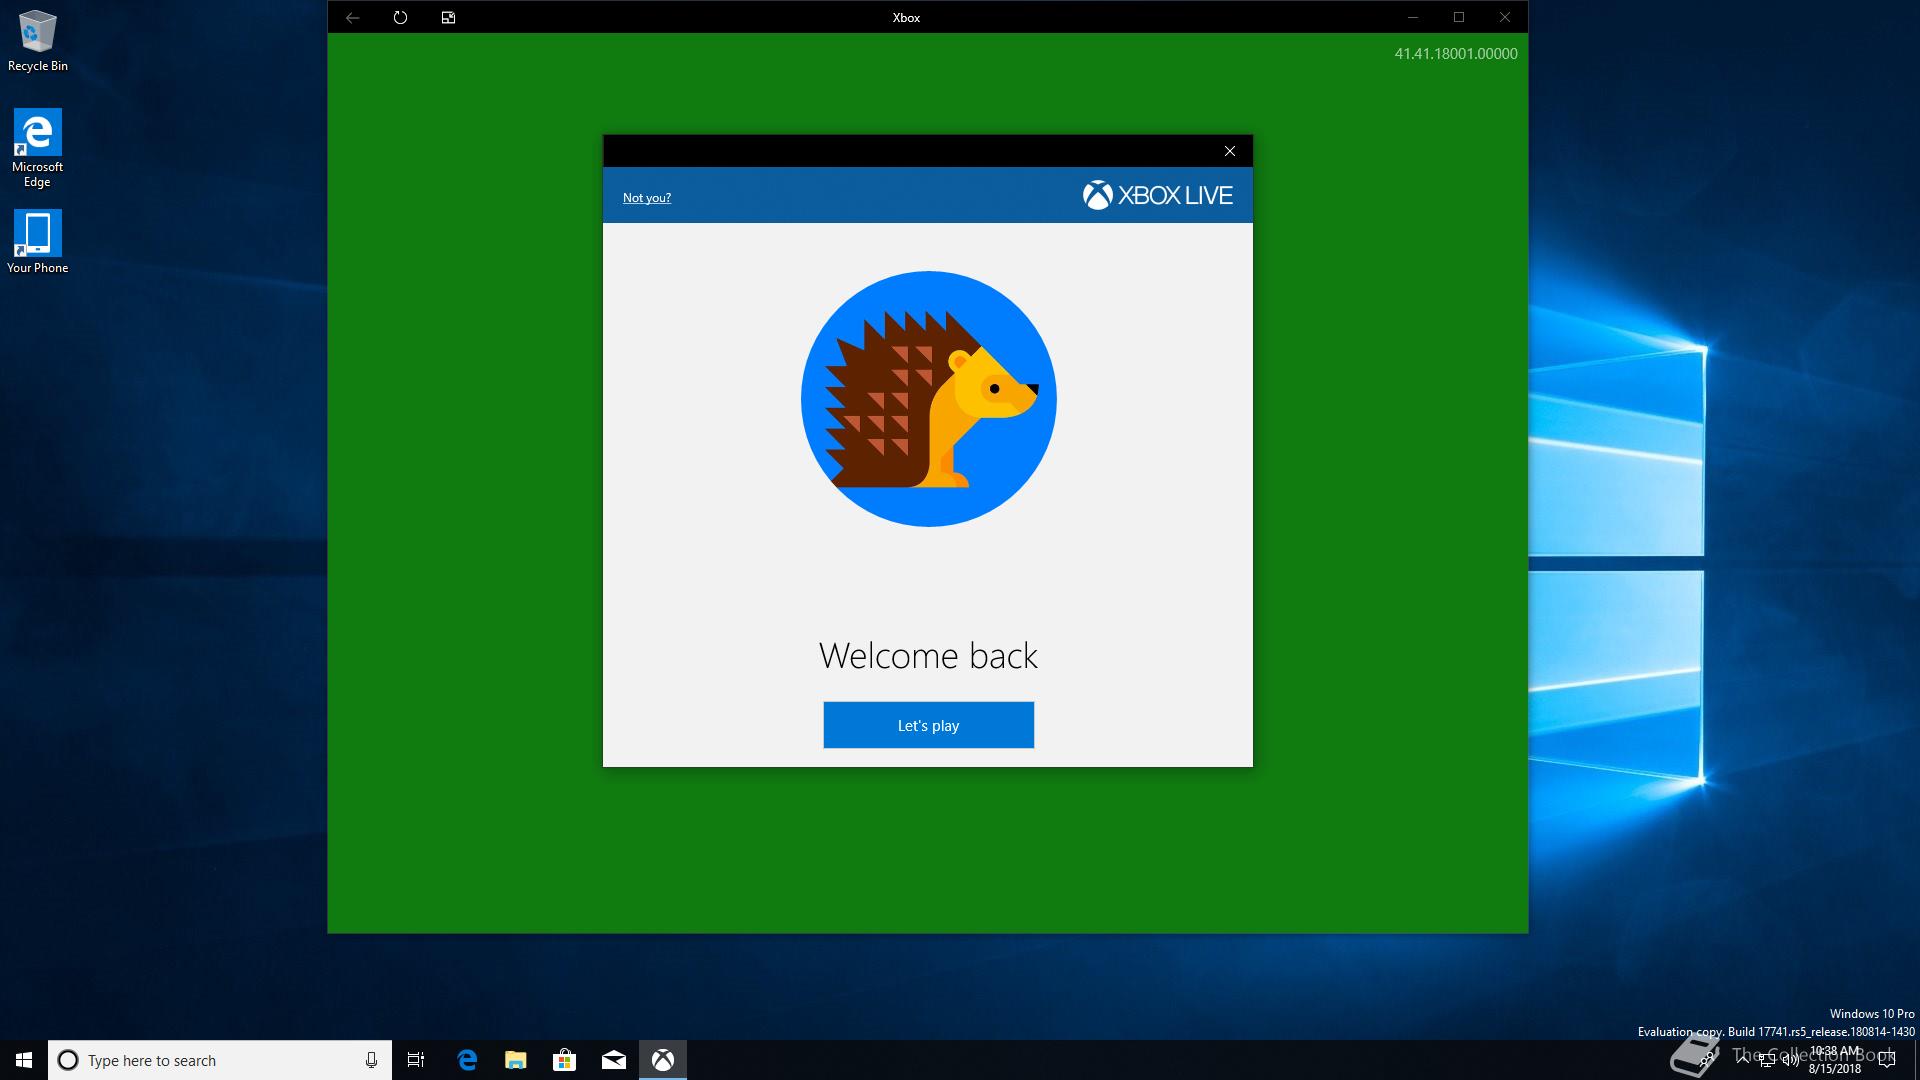Click the Xbox title bar compact view icon
The height and width of the screenshot is (1080, 1920).
pyautogui.click(x=448, y=17)
